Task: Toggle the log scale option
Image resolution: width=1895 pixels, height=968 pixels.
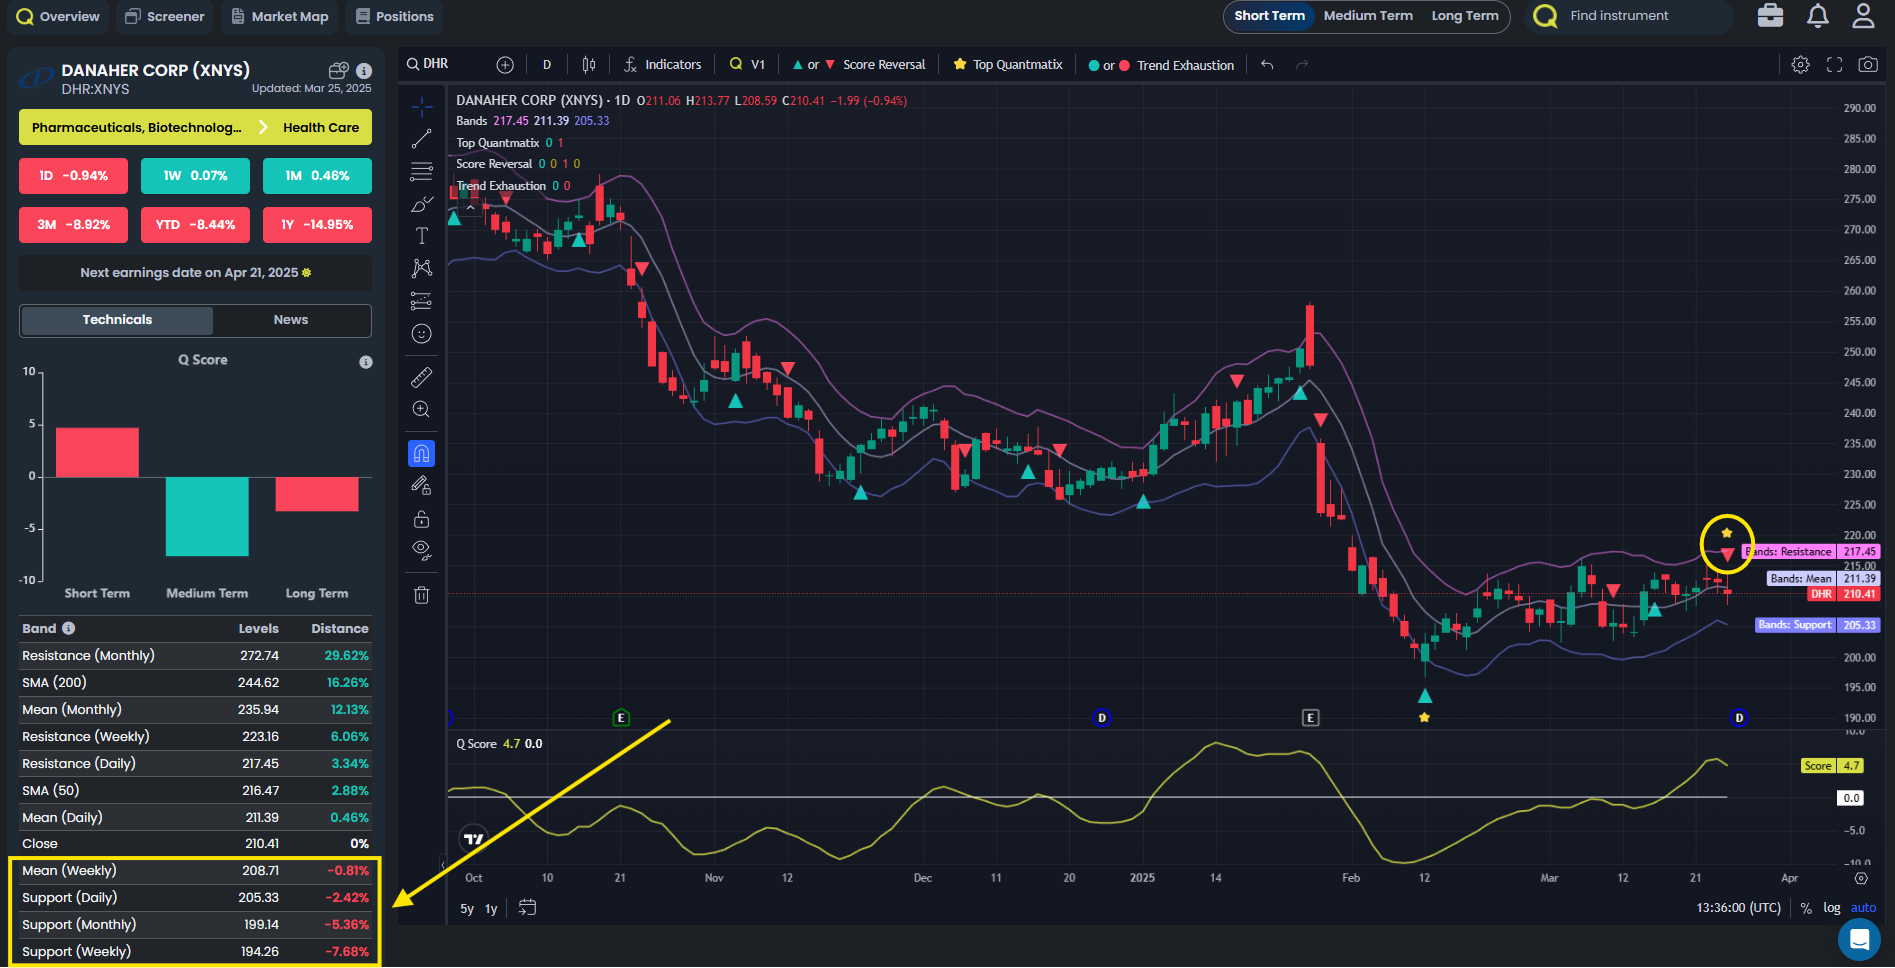Action: [x=1831, y=908]
